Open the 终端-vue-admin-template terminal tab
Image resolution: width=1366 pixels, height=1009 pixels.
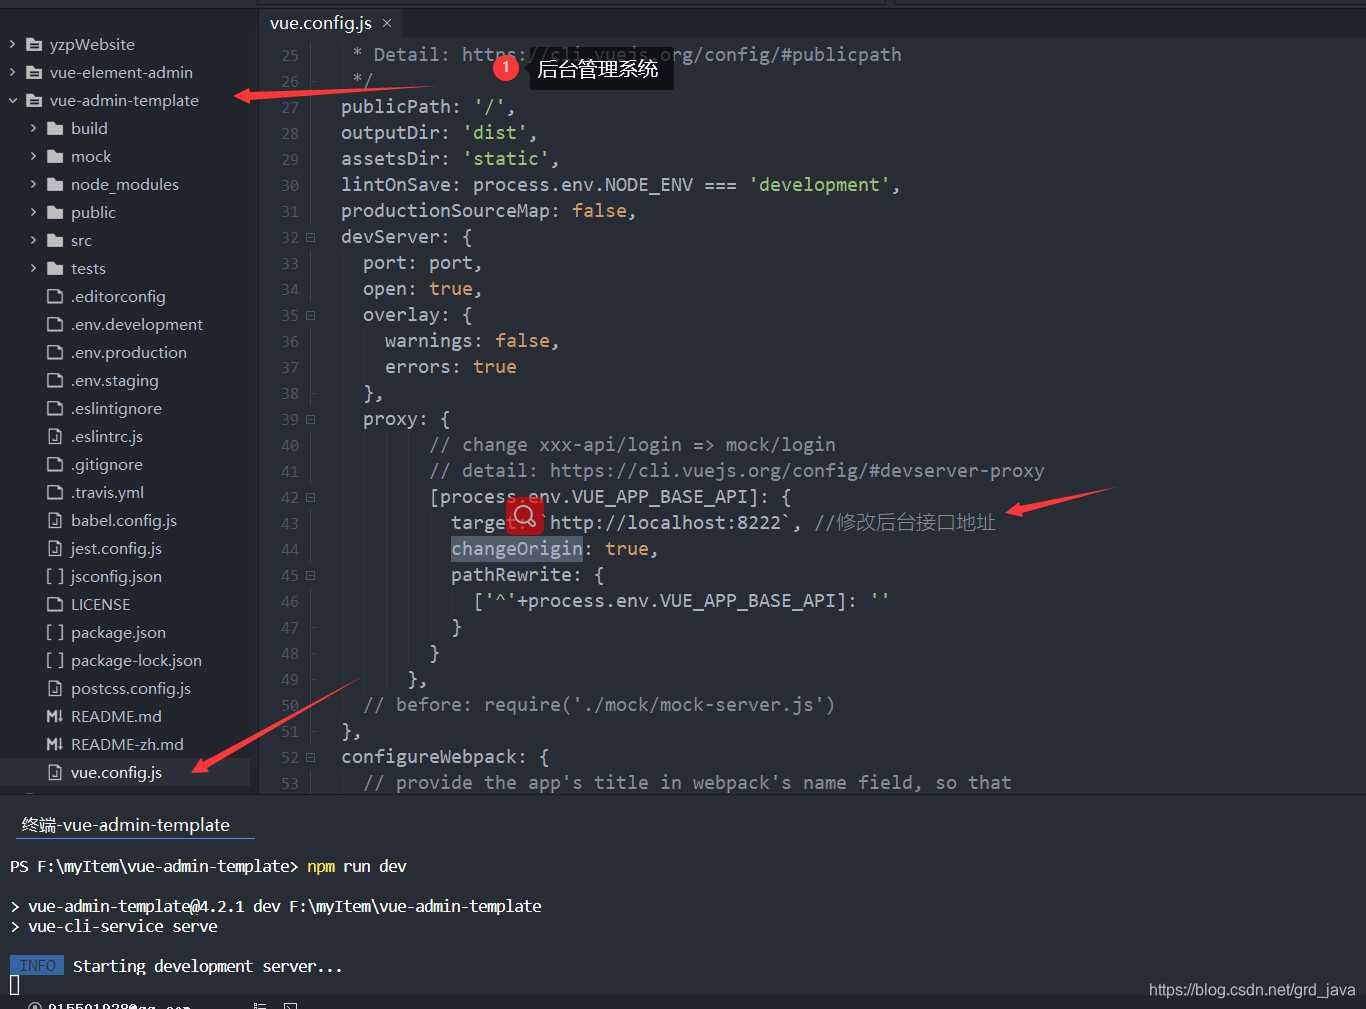click(x=126, y=825)
